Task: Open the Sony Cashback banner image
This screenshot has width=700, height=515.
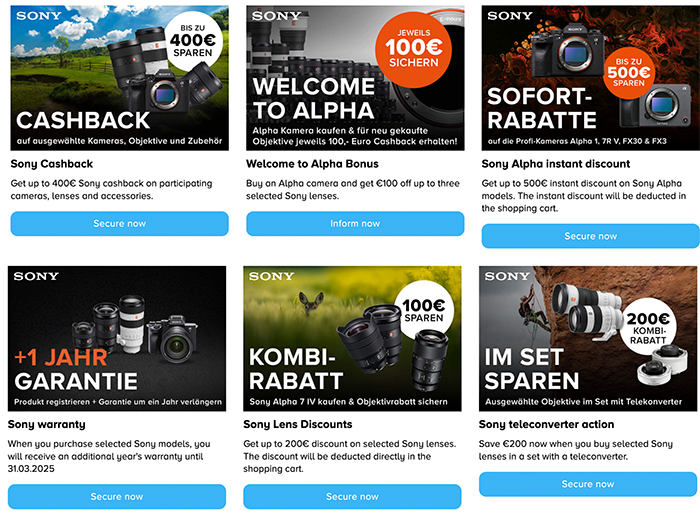Action: [x=120, y=78]
